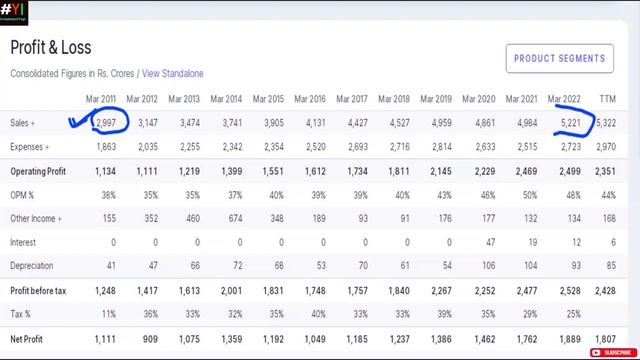This screenshot has height=360, width=640.
Task: Select the Mar 2011 column header
Action: 101,99
